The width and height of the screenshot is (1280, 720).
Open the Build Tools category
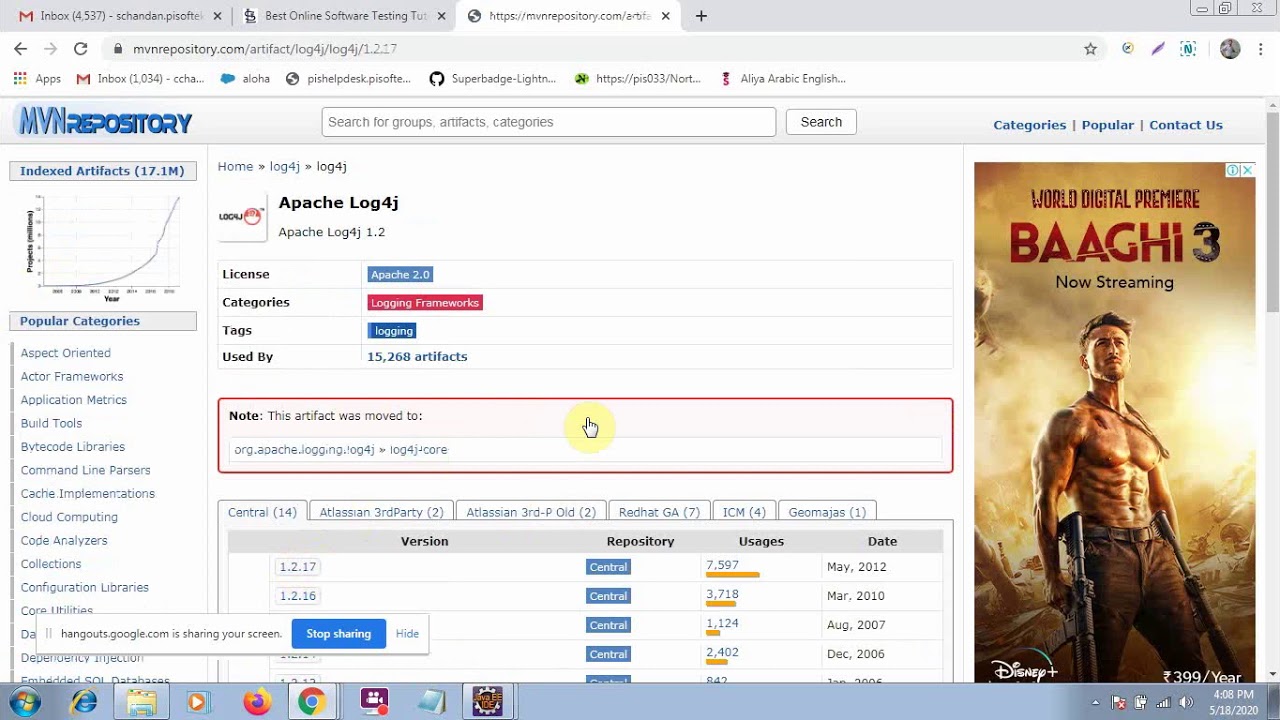(x=51, y=423)
